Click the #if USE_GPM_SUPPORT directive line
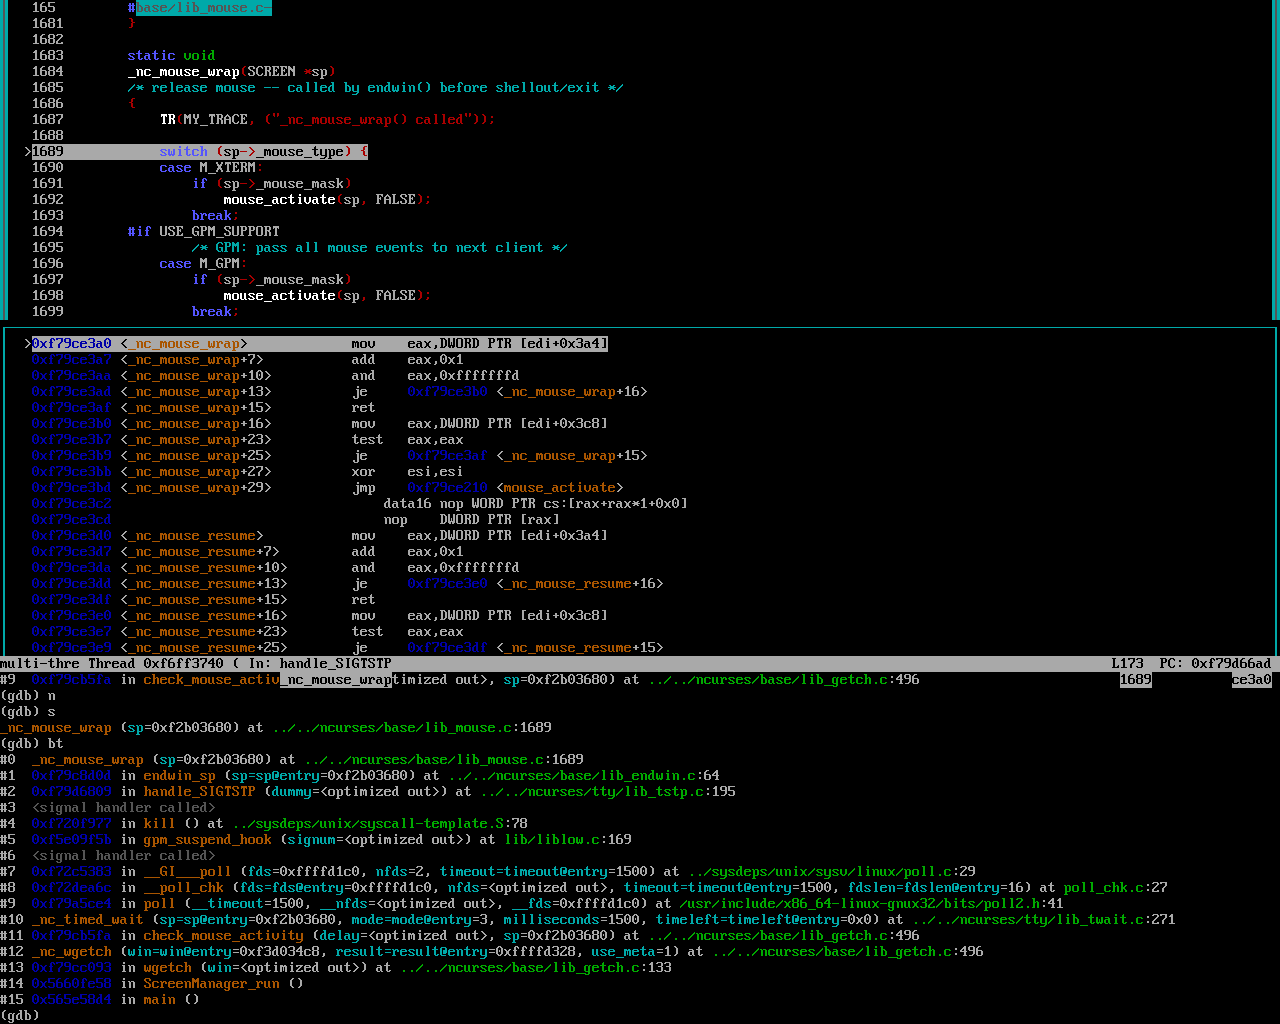Screen dimensions: 1280x1024 point(203,232)
